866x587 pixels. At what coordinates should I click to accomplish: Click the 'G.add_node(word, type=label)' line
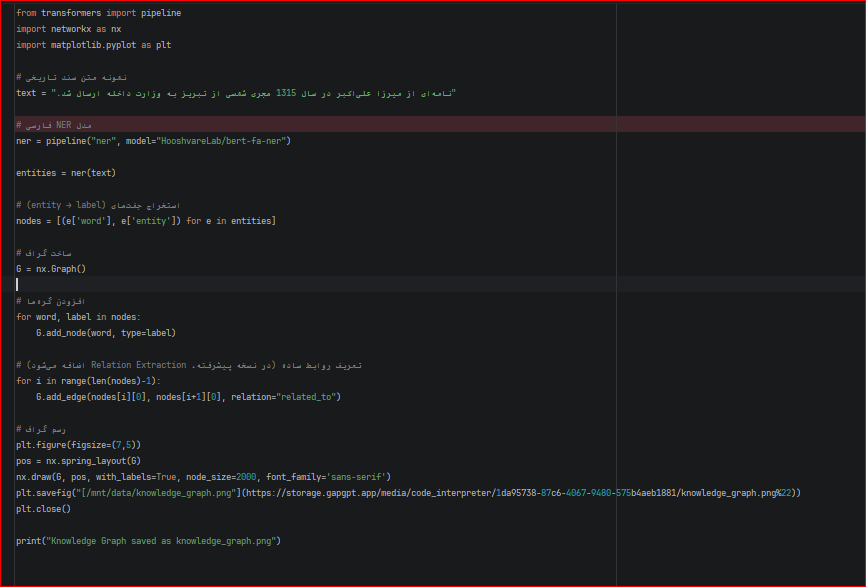(x=106, y=333)
